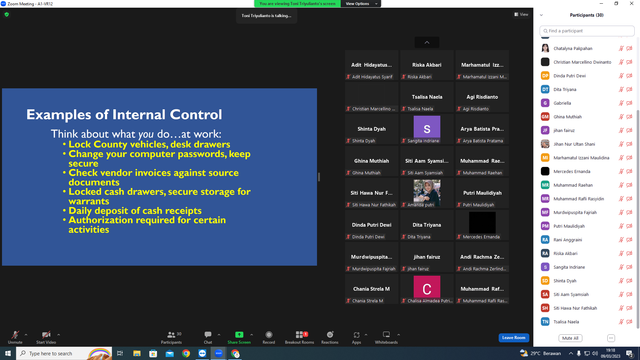Click Siti Aam Syamsiah's video-off icon in list

click(629, 295)
